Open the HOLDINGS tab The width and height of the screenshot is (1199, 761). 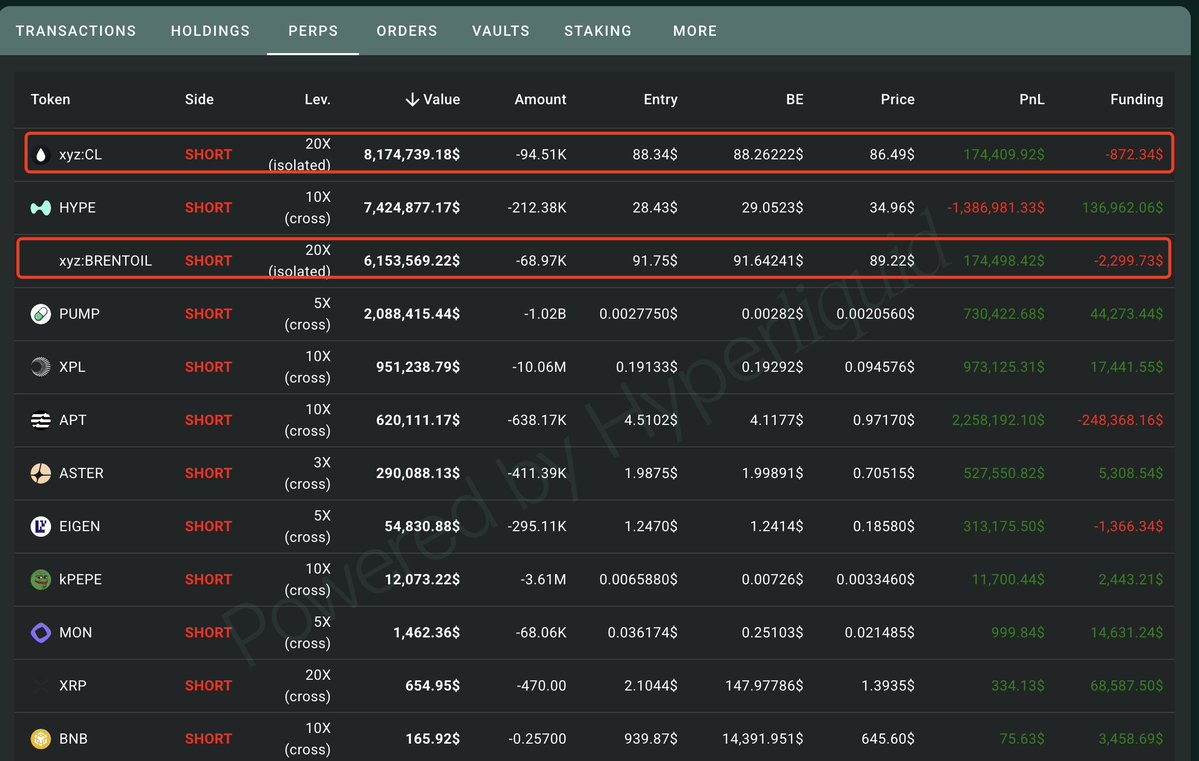tap(210, 31)
